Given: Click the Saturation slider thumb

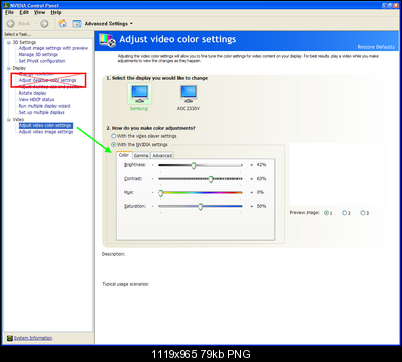Looking at the screenshot, I should tap(200, 207).
